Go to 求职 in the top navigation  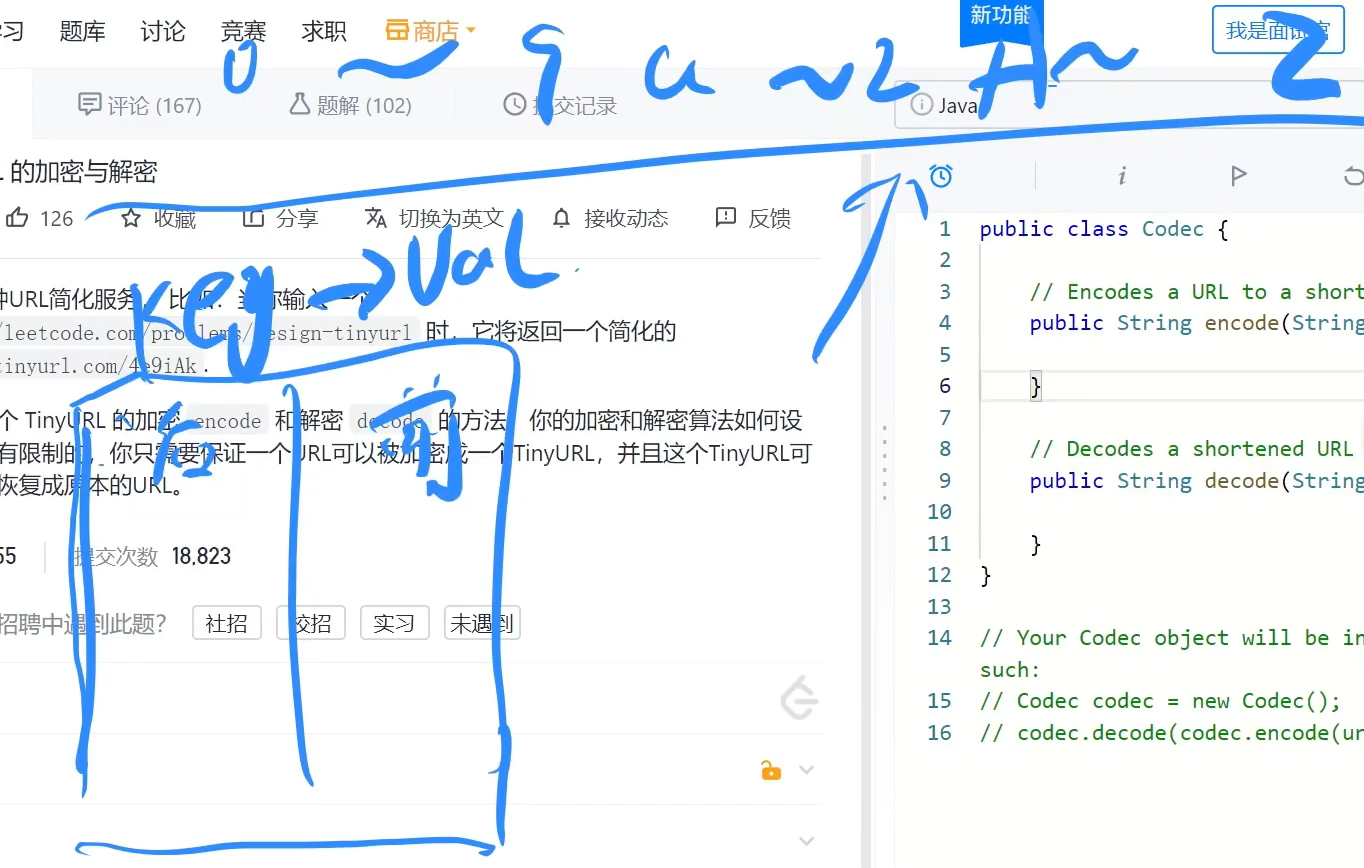324,31
